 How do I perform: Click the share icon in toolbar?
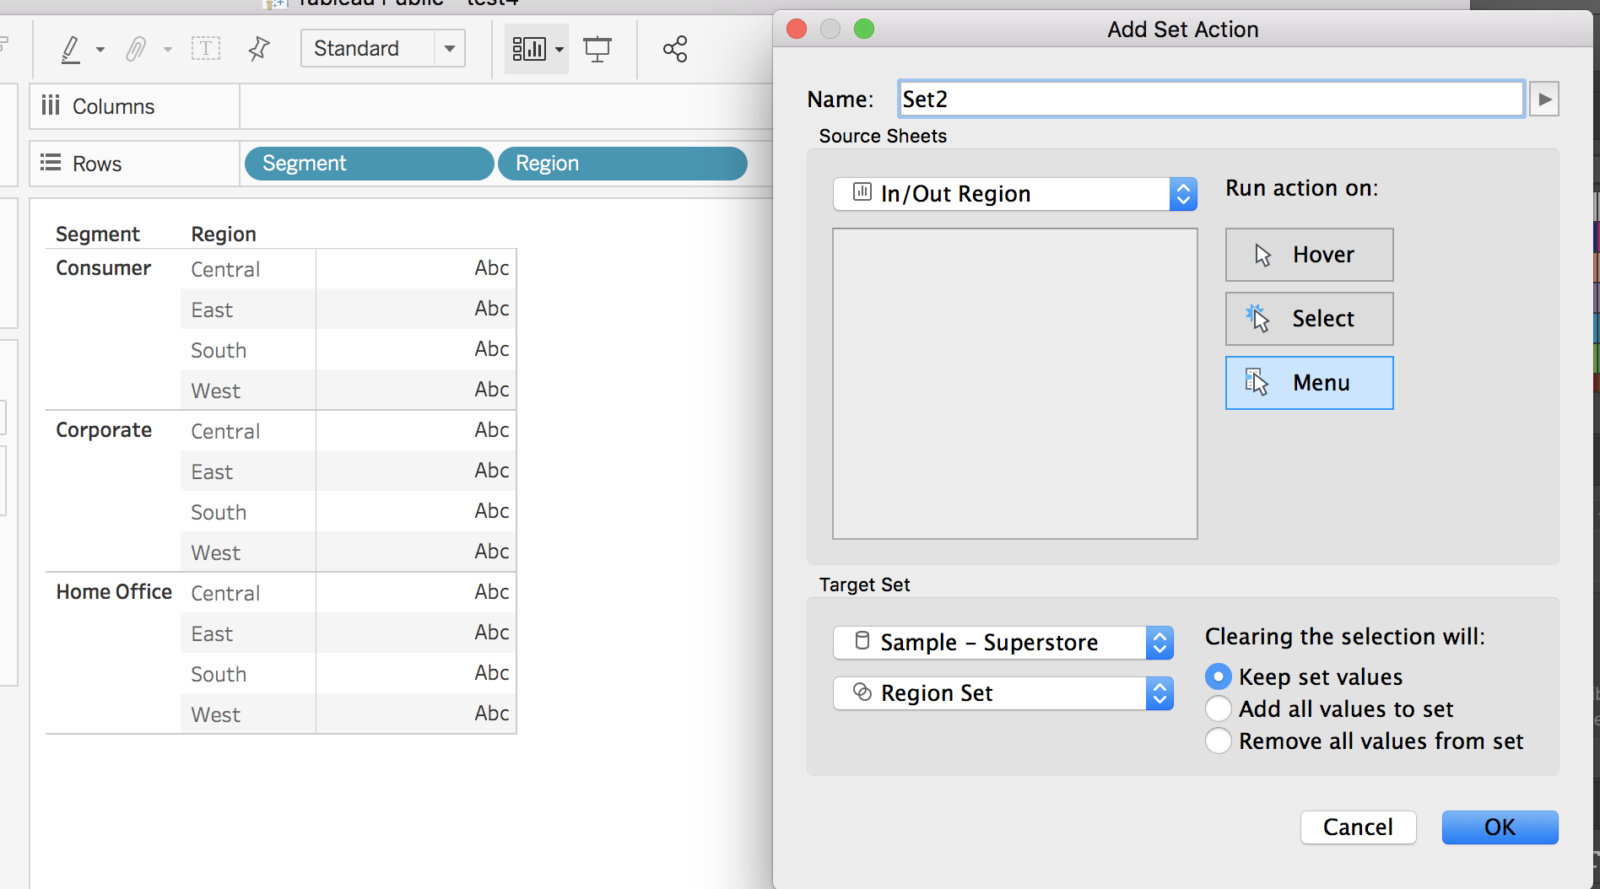pyautogui.click(x=675, y=49)
